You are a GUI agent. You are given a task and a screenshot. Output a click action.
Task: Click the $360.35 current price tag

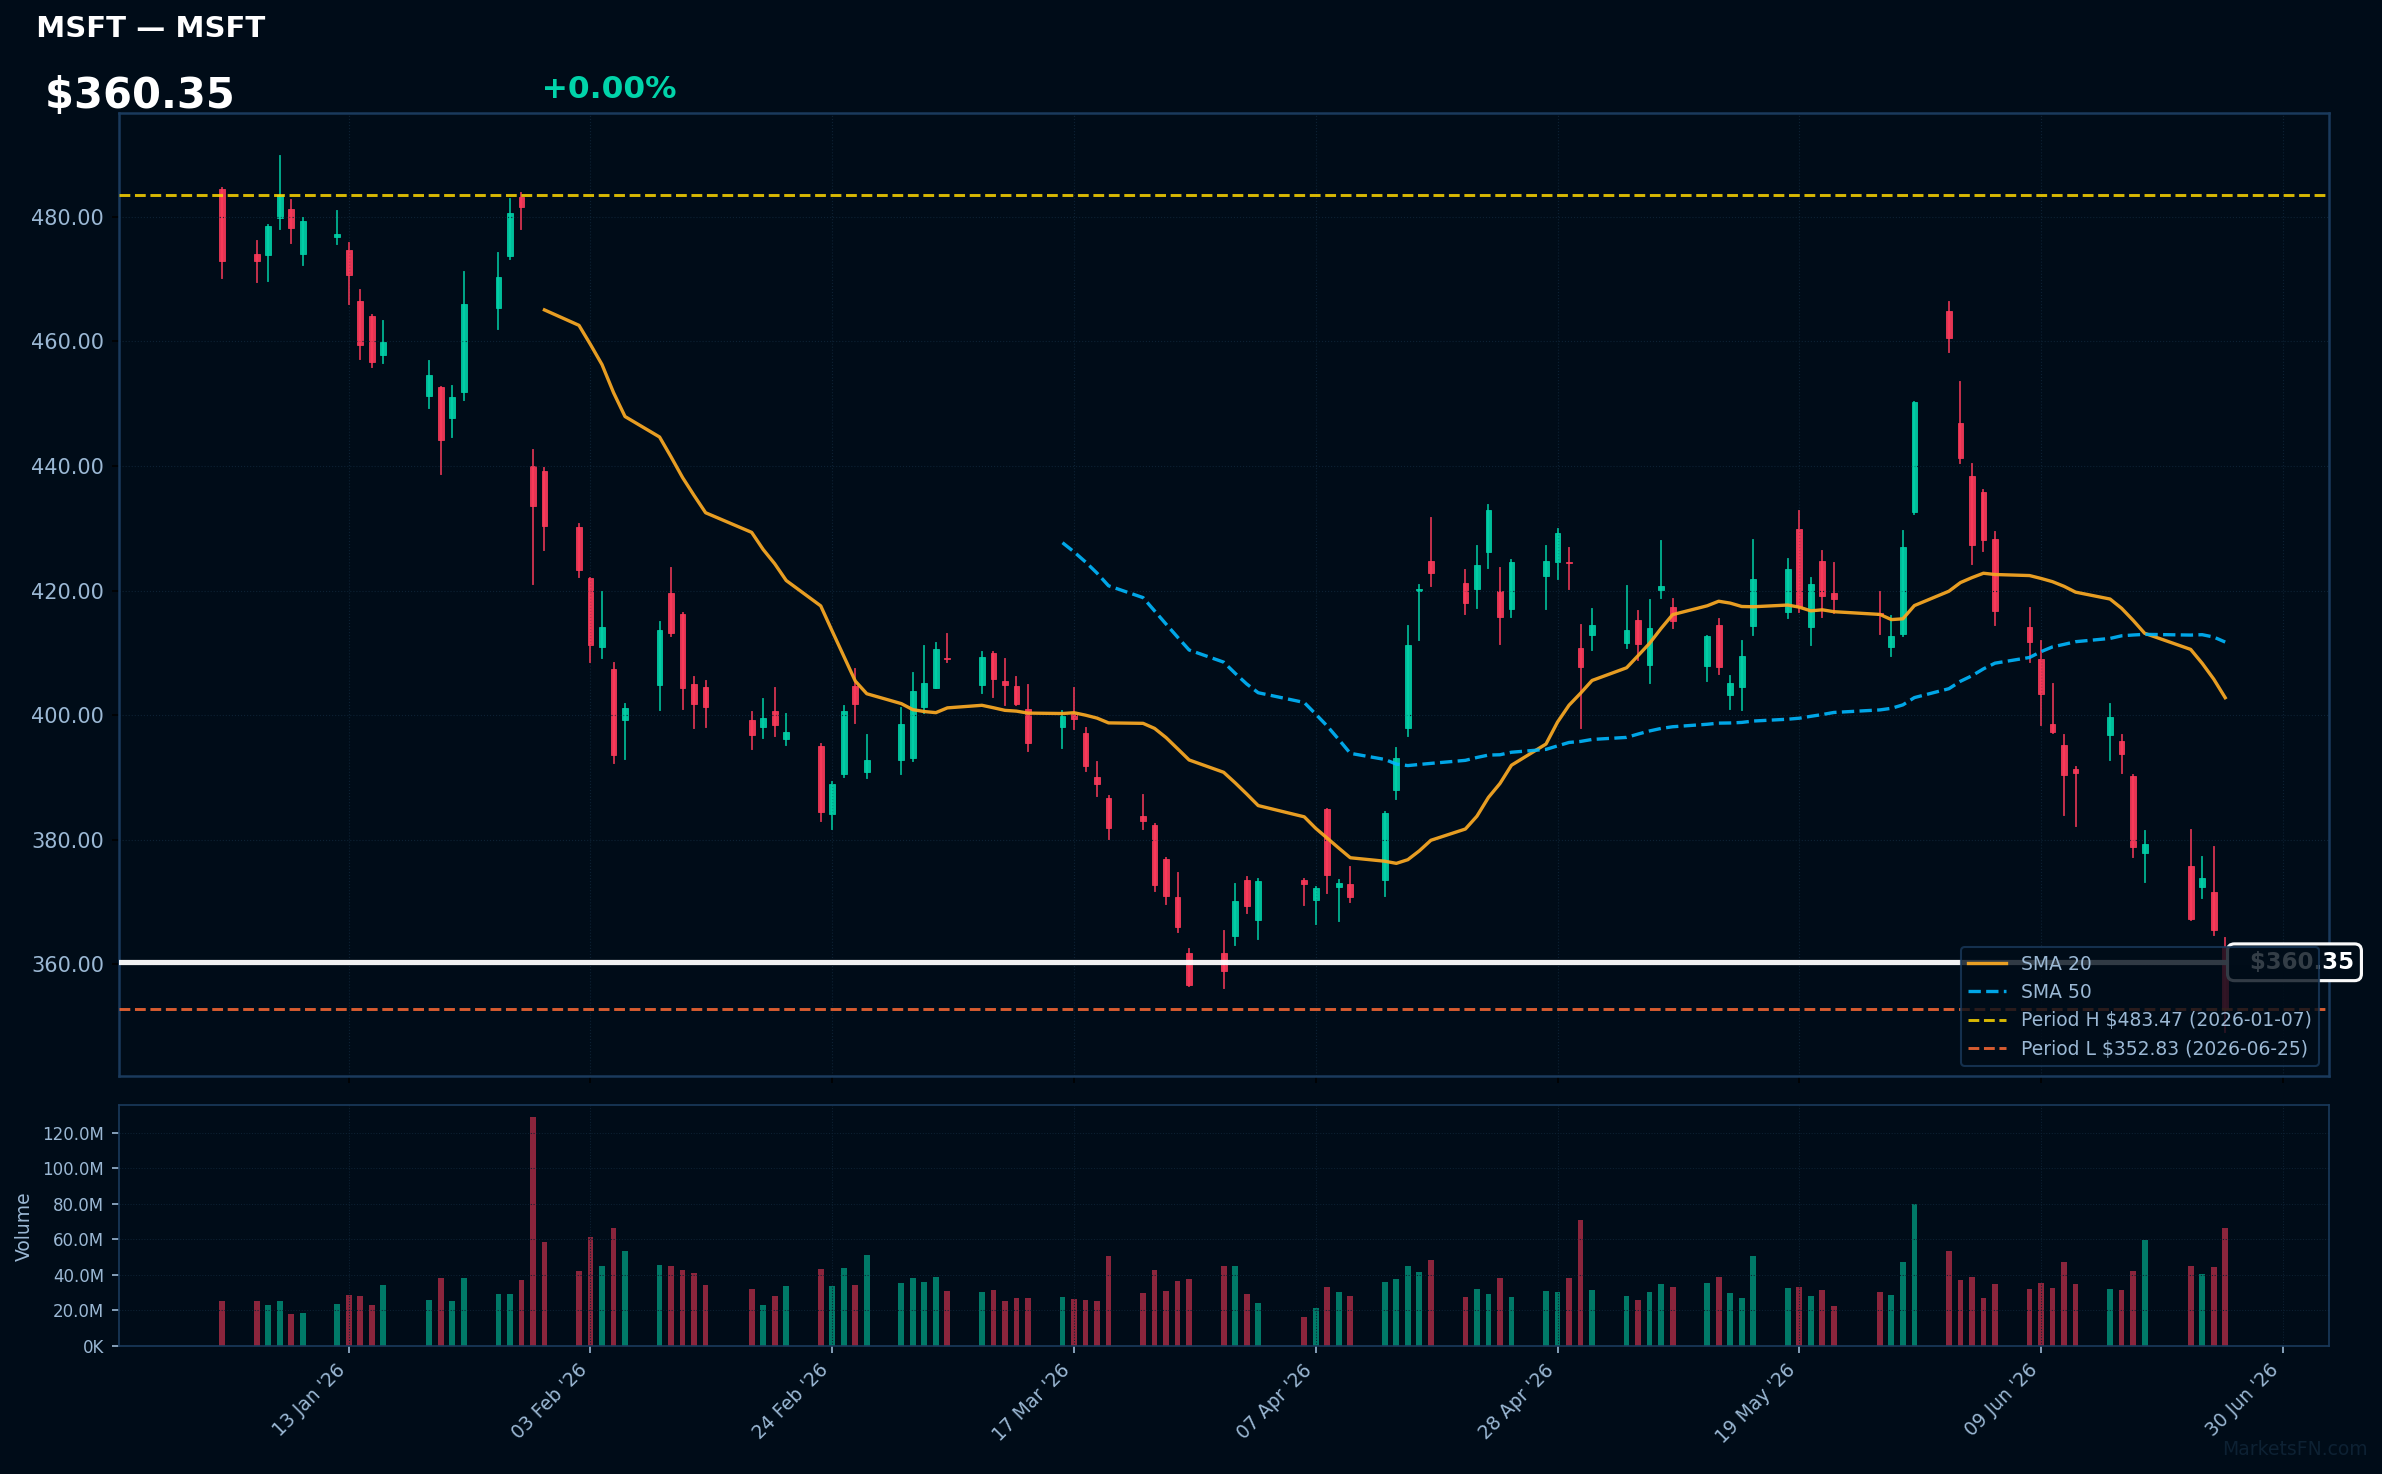2295,962
